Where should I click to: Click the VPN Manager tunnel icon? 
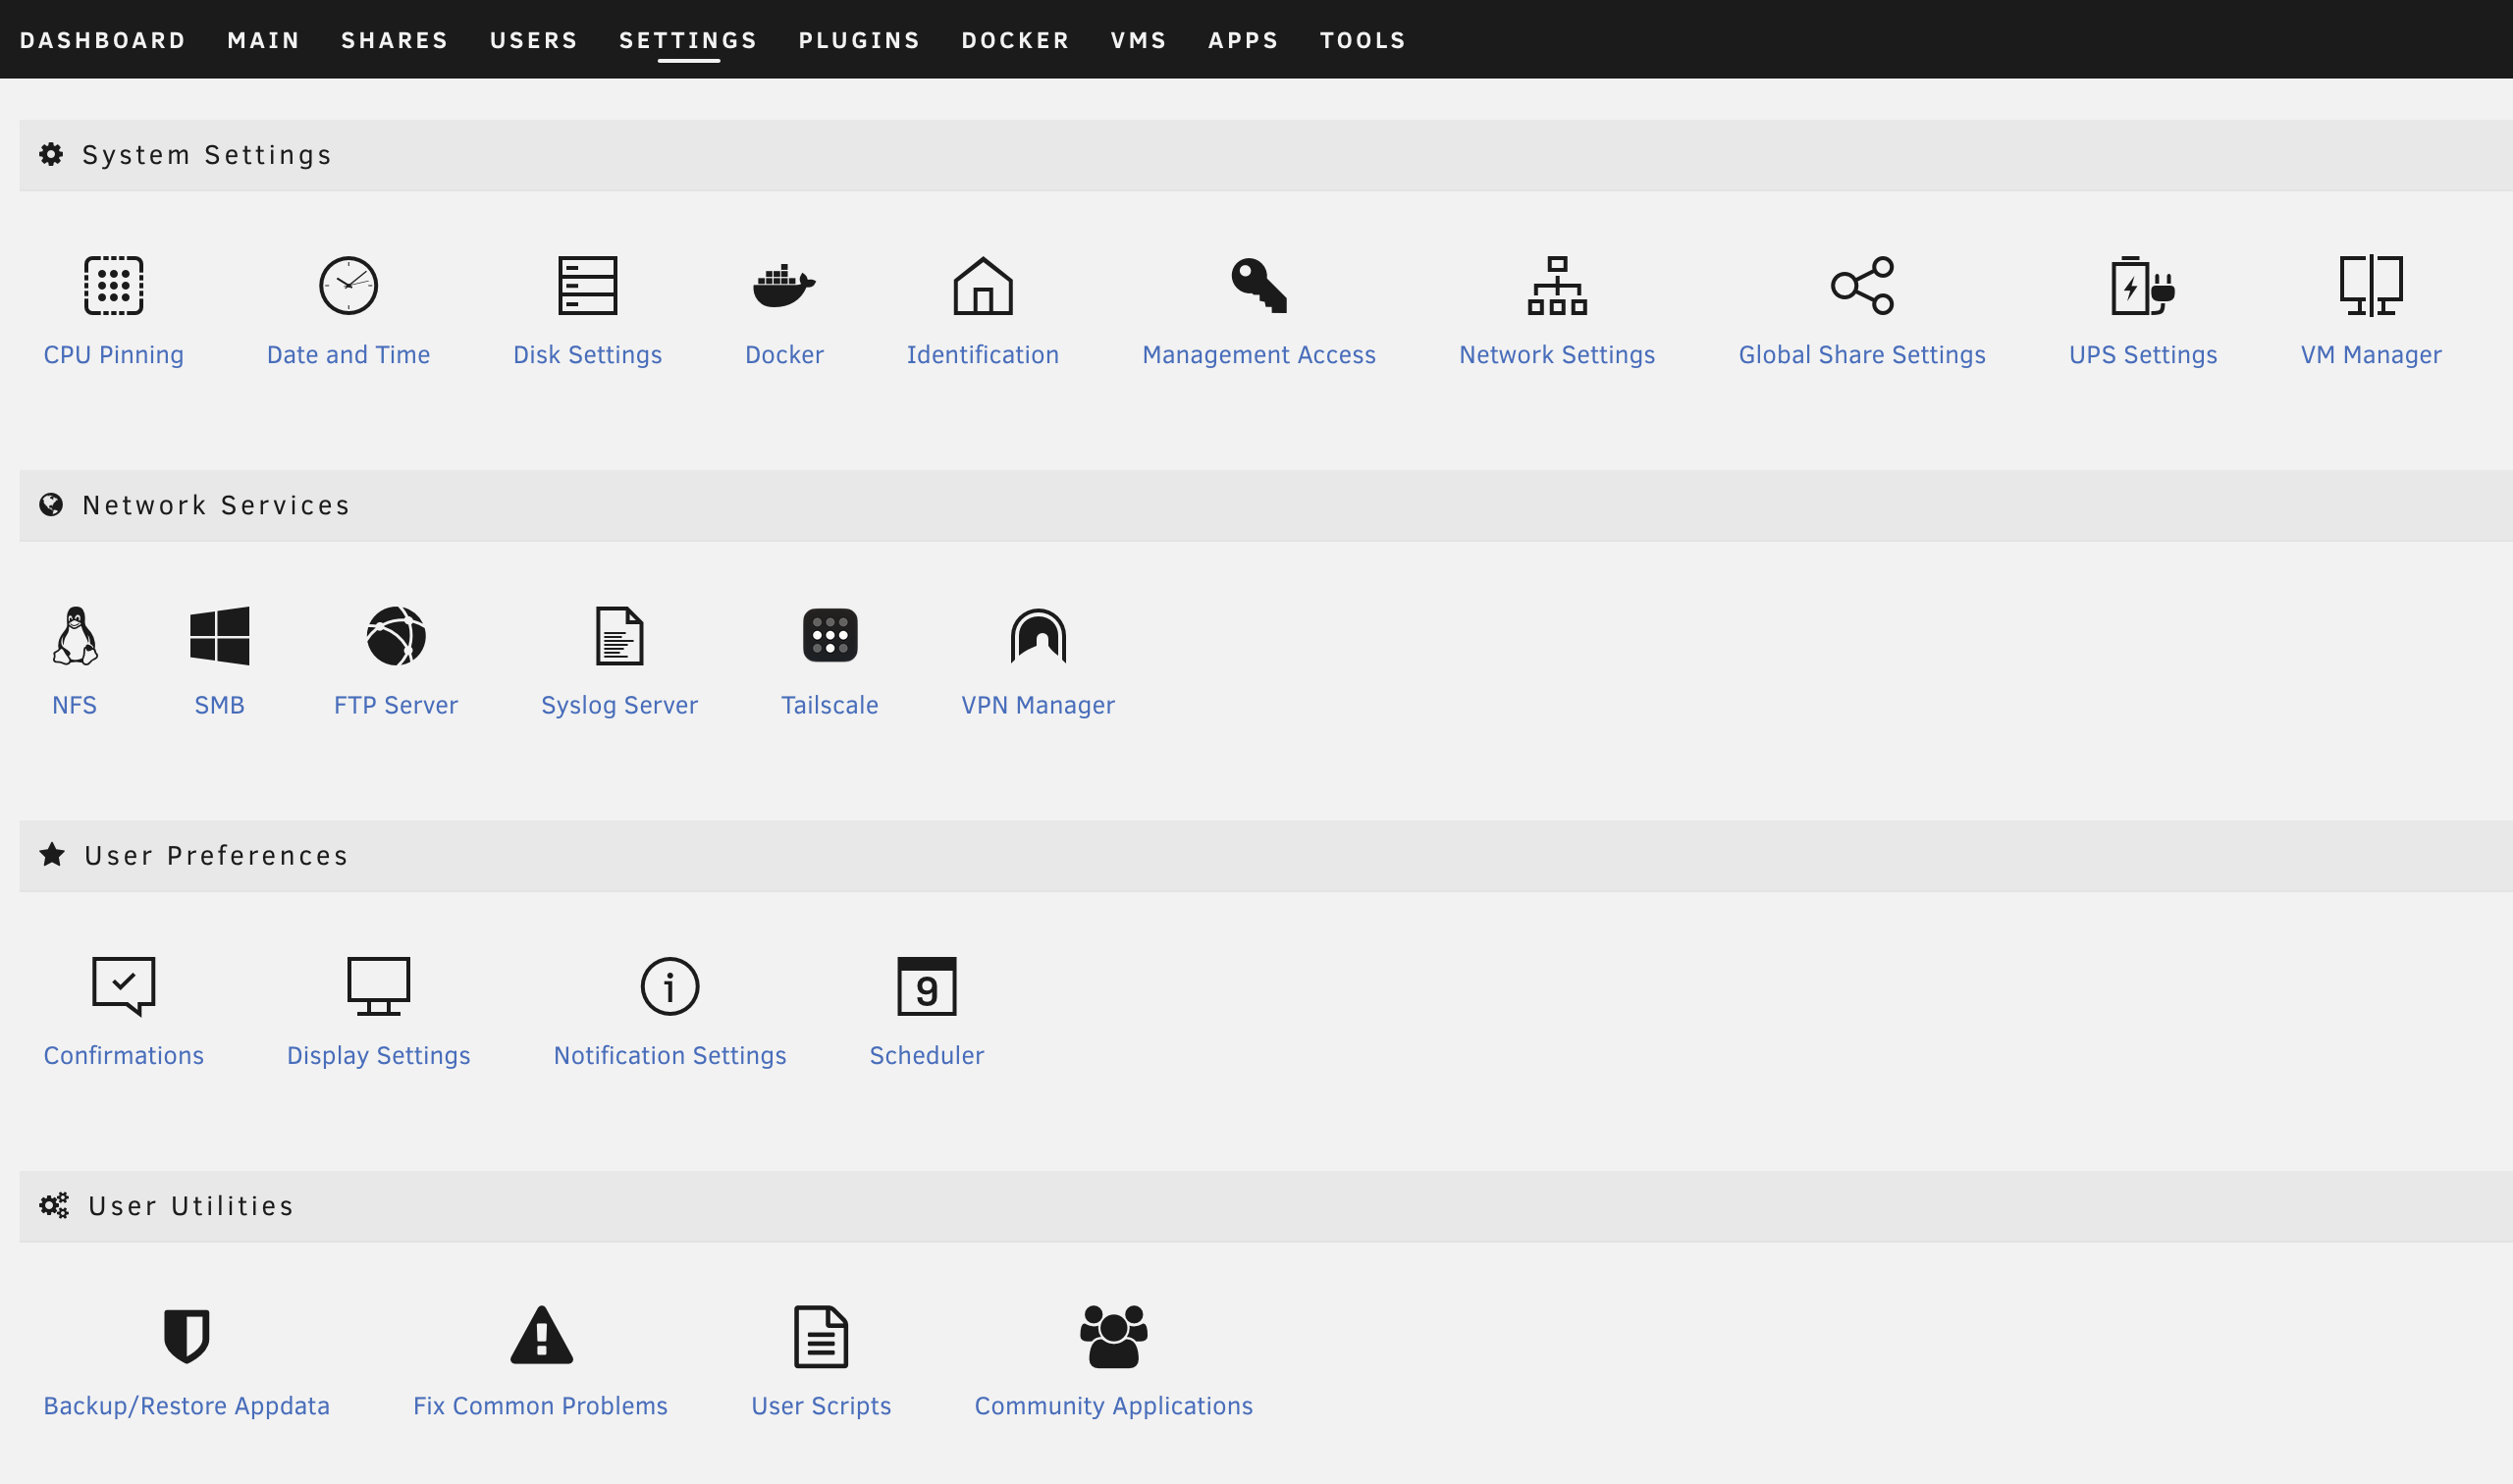1037,636
